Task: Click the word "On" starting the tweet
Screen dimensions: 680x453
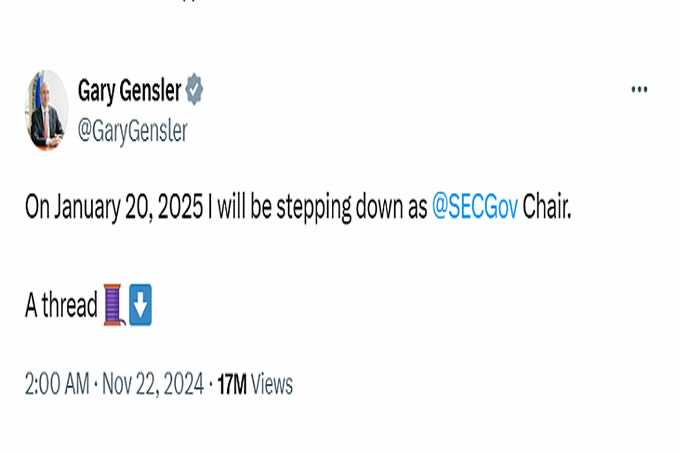Action: [x=37, y=208]
